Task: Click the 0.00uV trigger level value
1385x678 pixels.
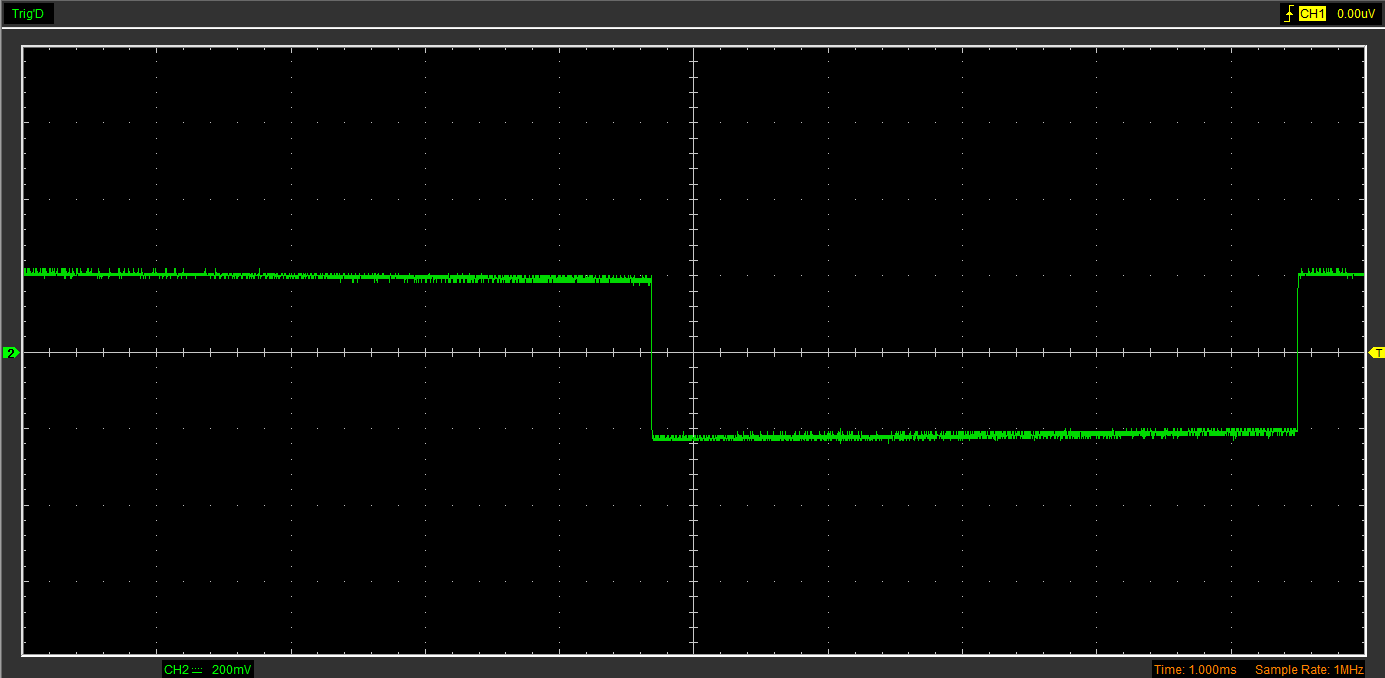Action: point(1356,14)
